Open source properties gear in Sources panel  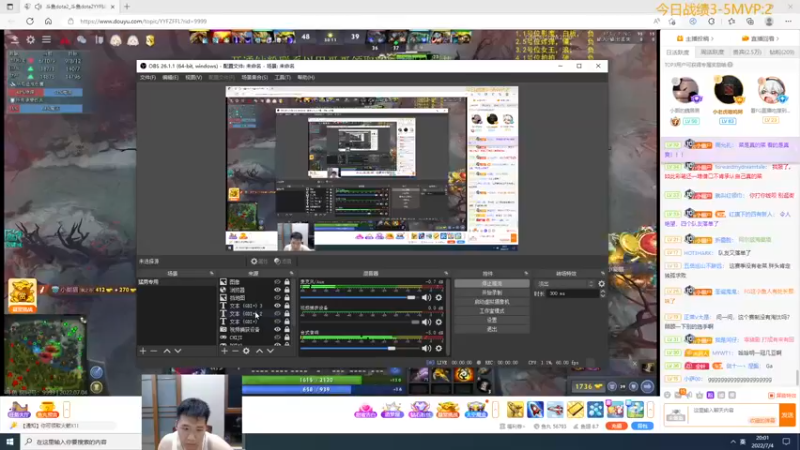click(x=246, y=351)
